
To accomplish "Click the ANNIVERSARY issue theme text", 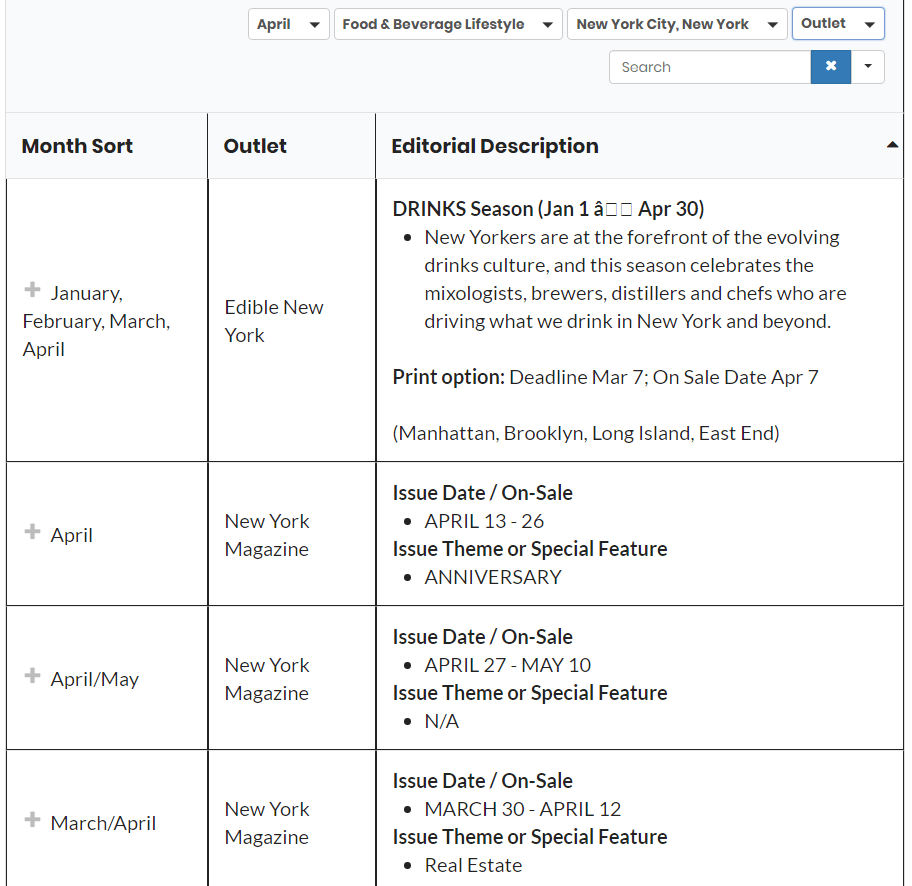I will pos(493,577).
